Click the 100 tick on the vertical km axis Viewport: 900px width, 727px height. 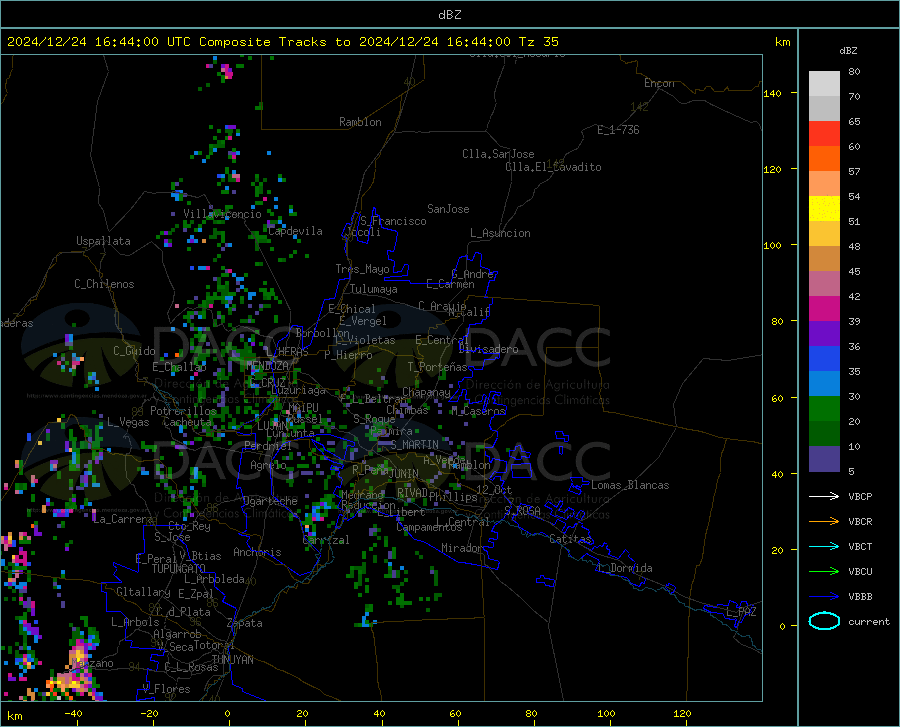coord(772,245)
